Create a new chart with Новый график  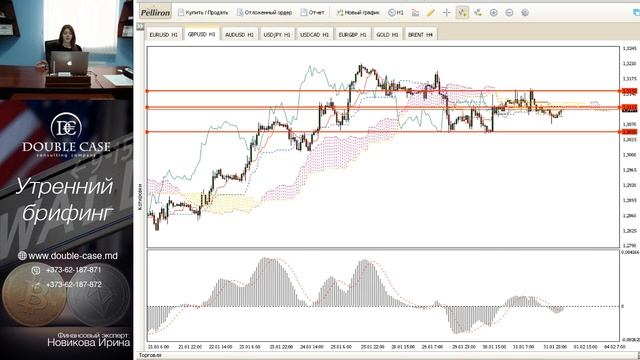[x=358, y=13]
